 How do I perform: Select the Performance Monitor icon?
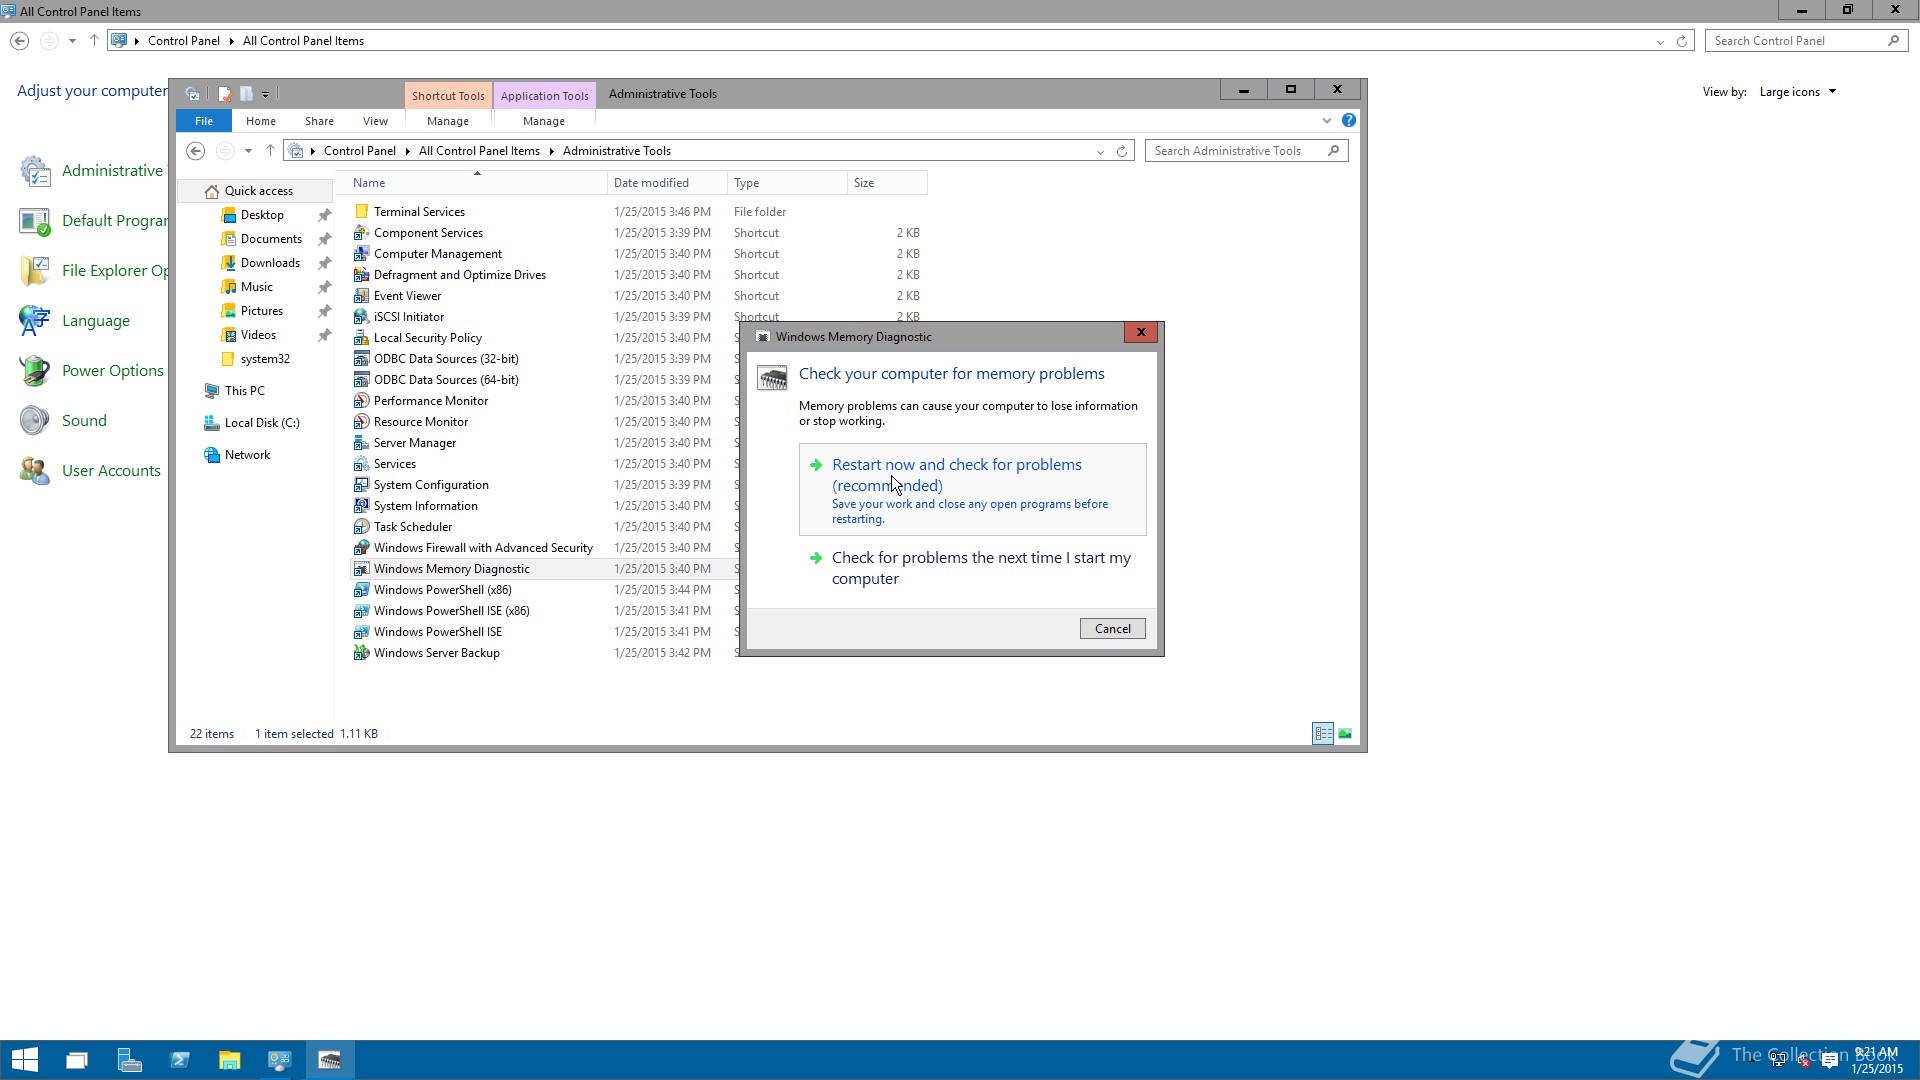361,401
